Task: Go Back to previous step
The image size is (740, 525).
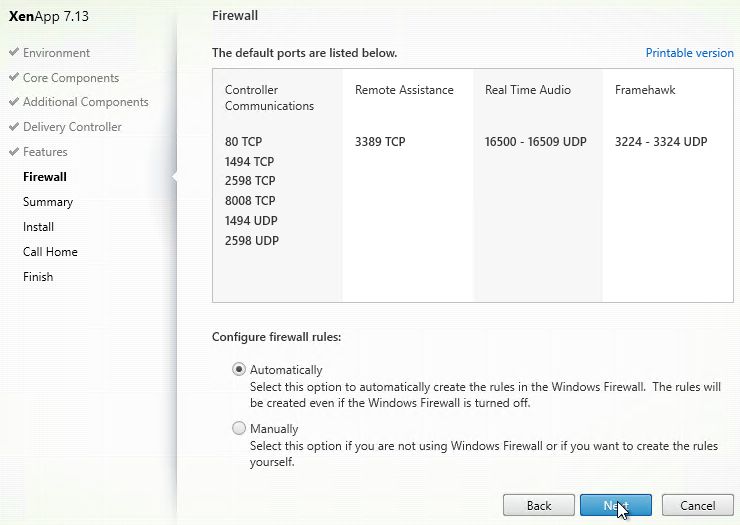Action: point(539,506)
